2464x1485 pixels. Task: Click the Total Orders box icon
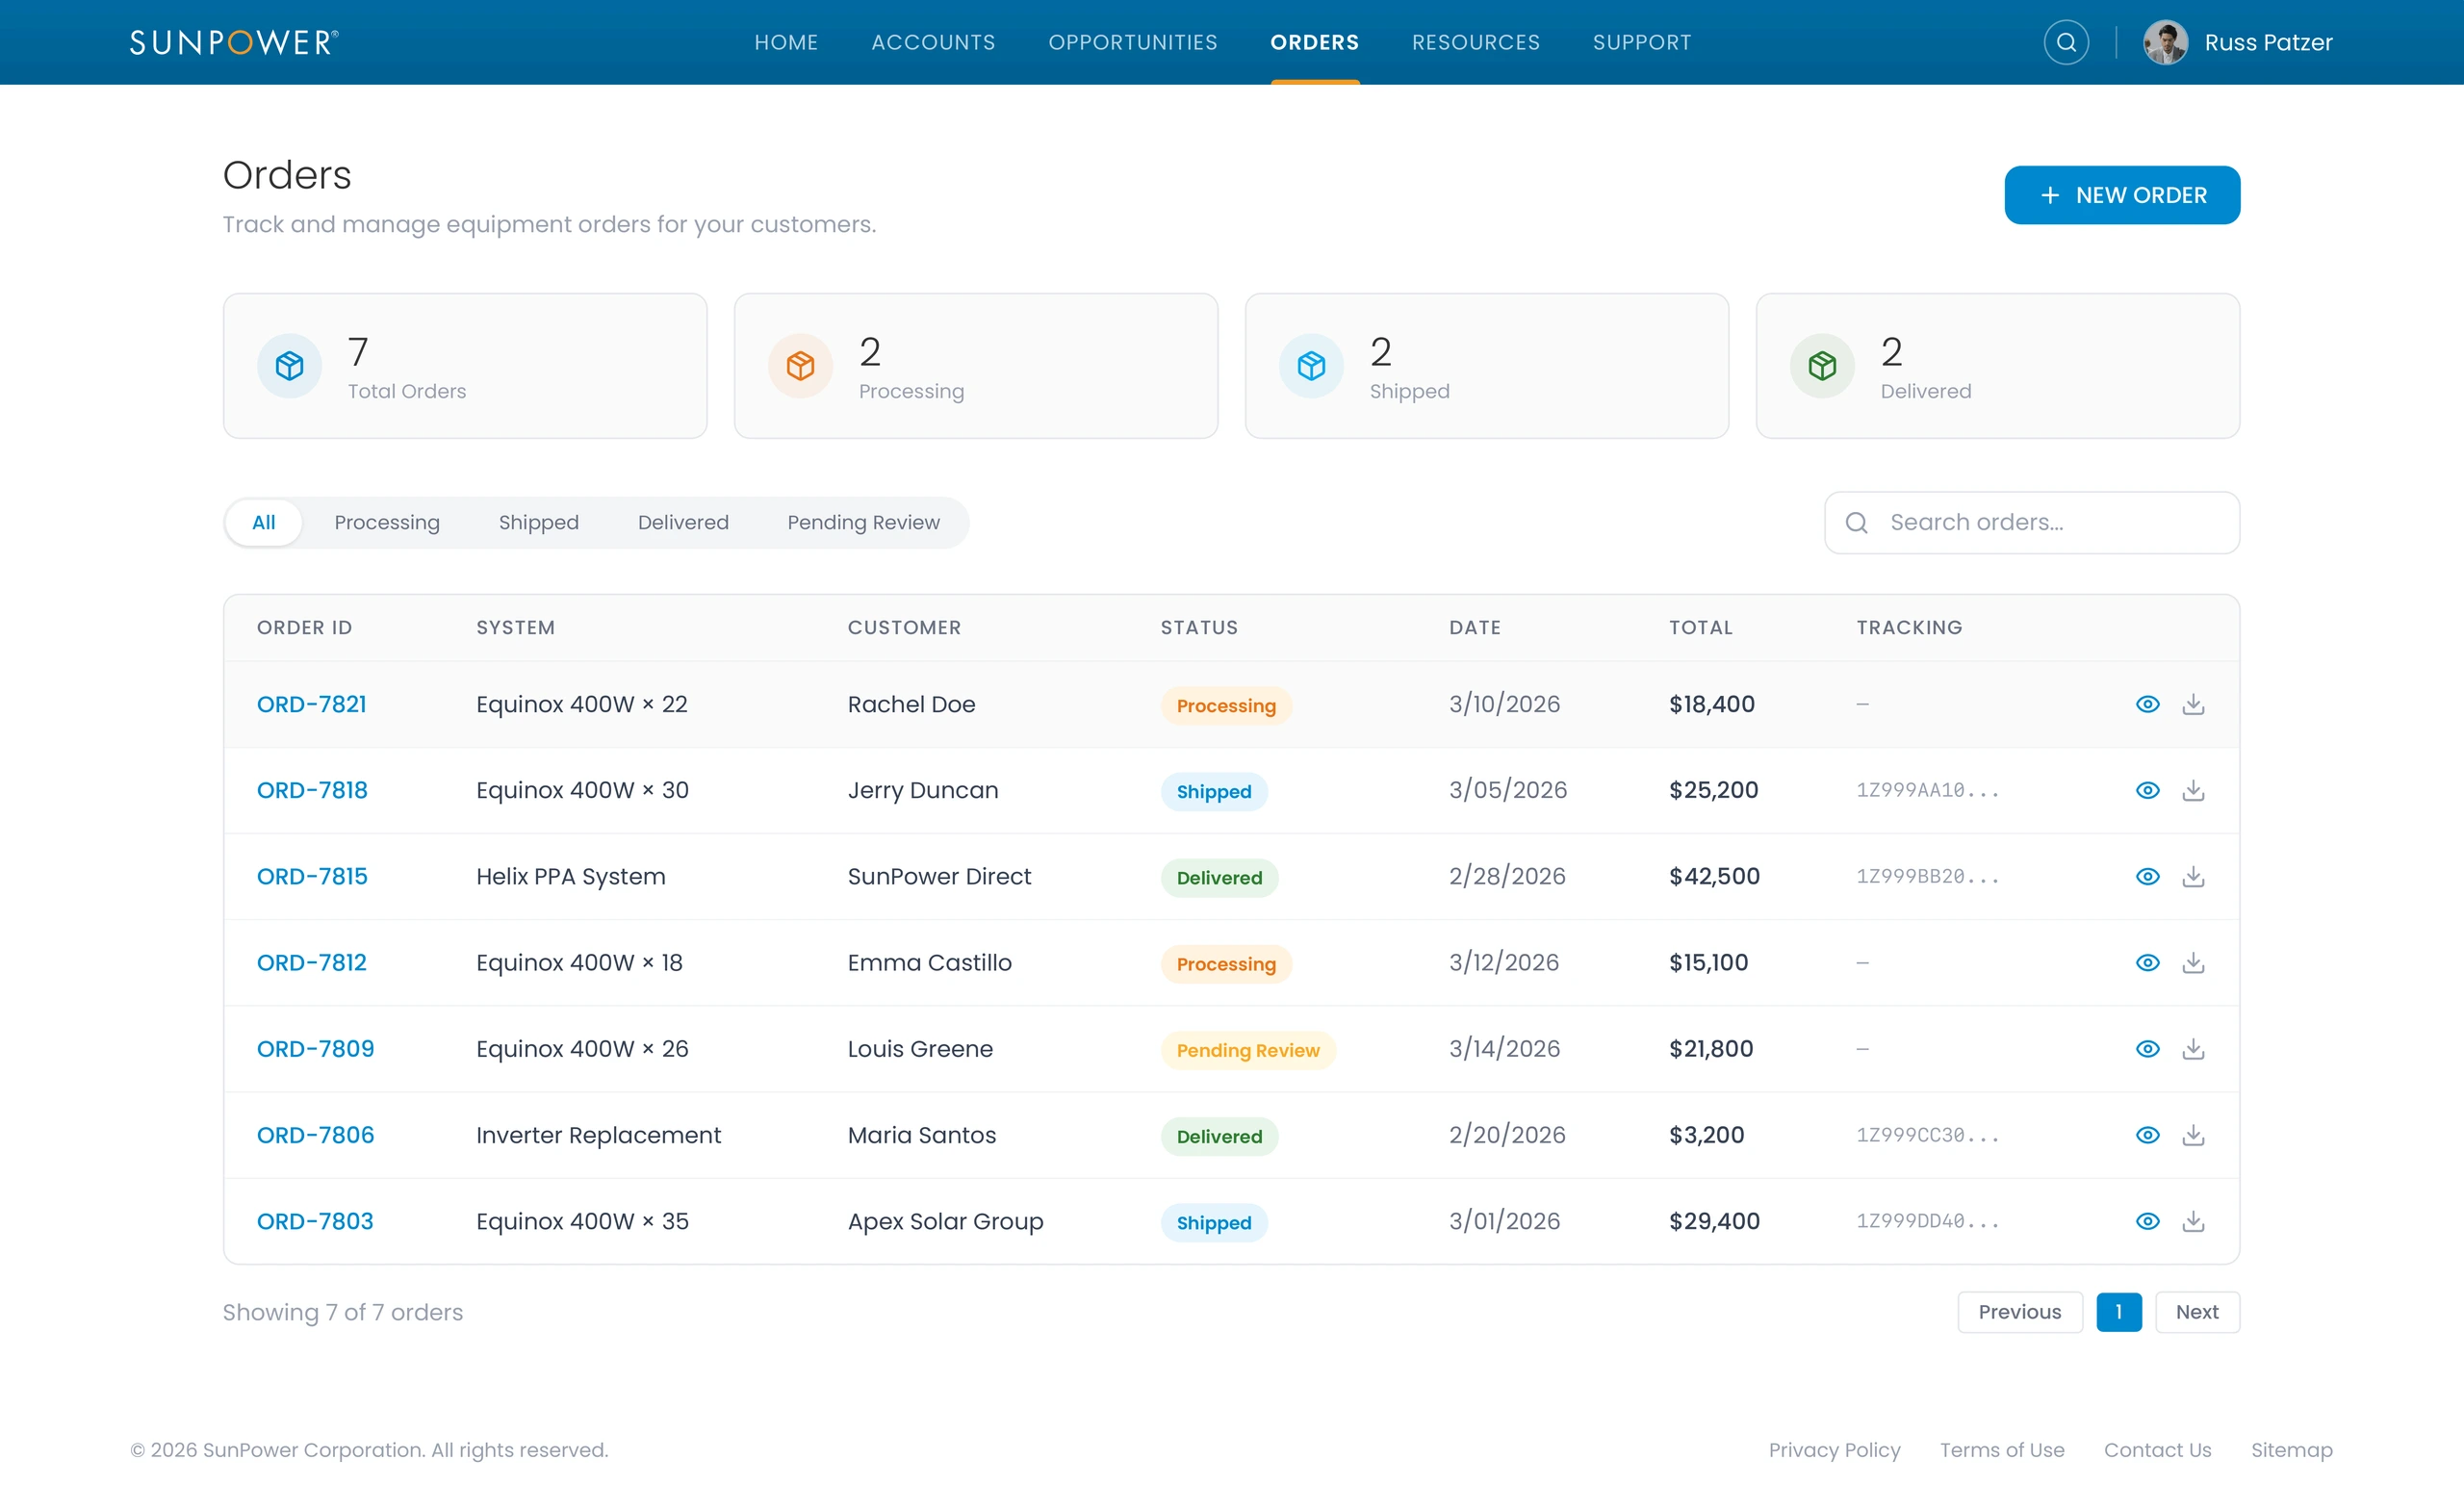(289, 365)
